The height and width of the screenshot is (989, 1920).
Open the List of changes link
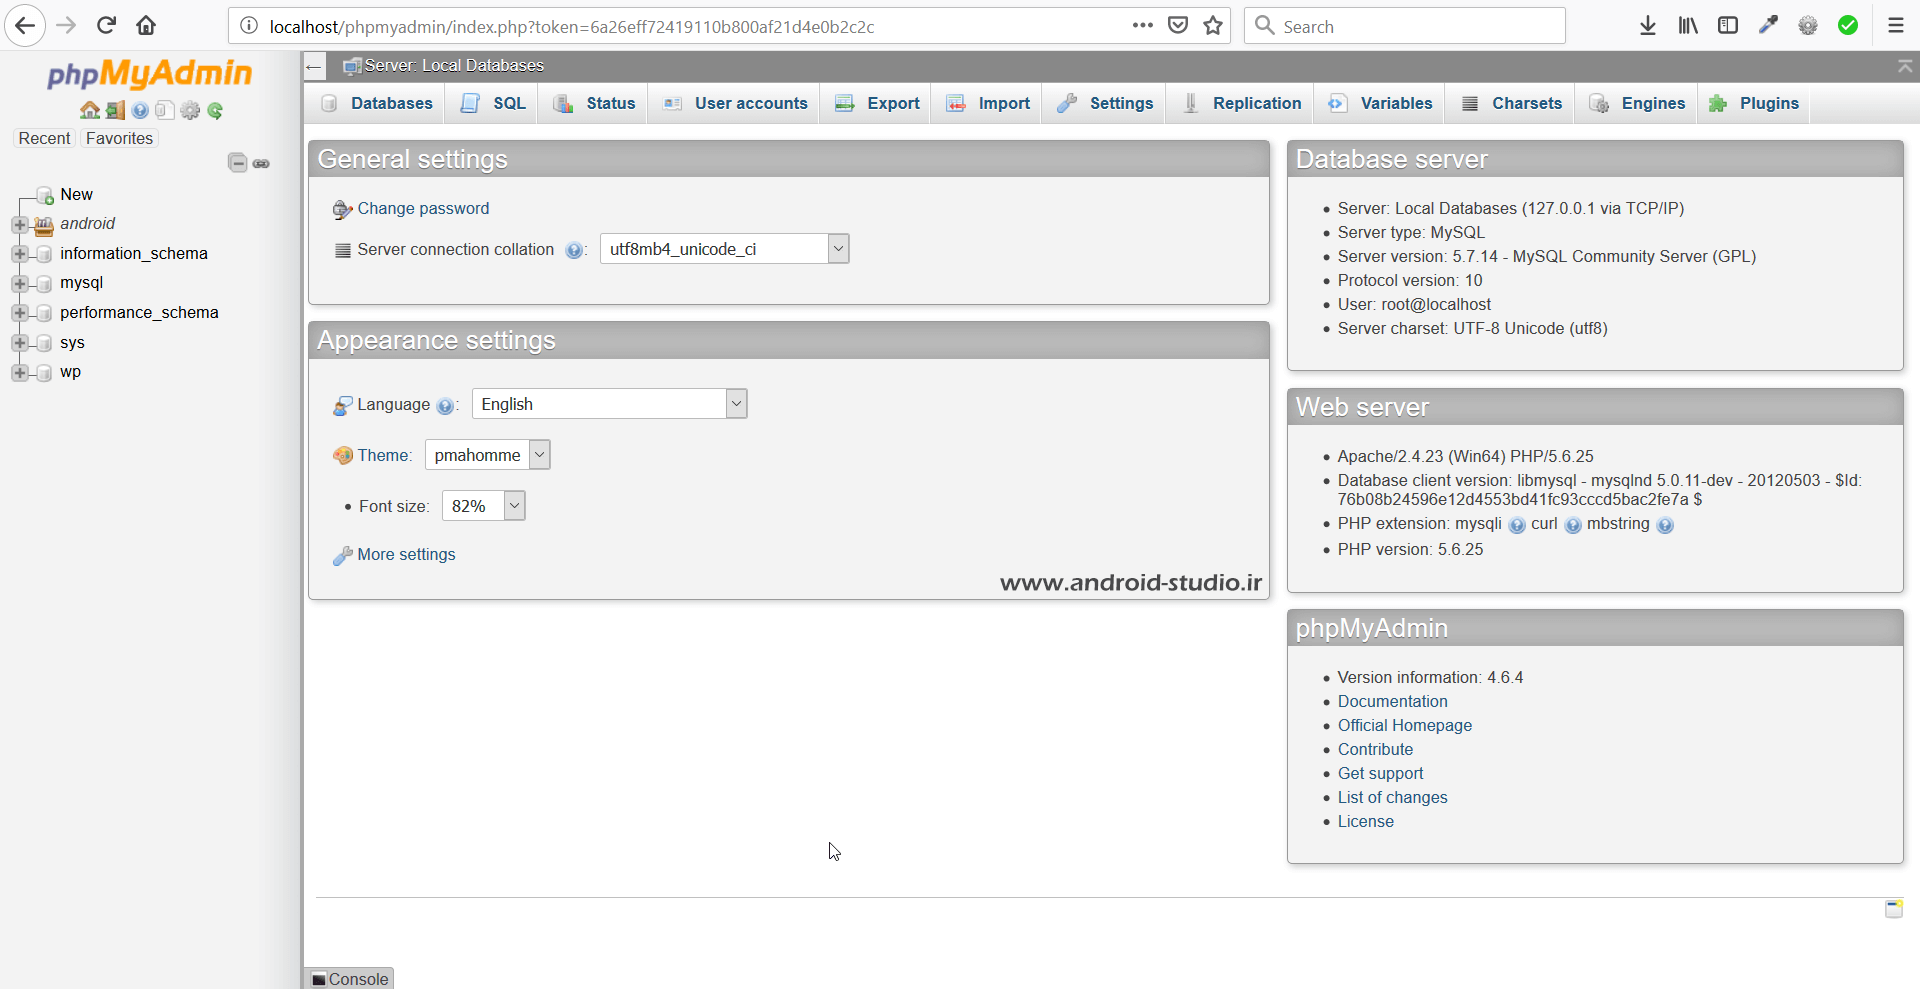(x=1392, y=798)
